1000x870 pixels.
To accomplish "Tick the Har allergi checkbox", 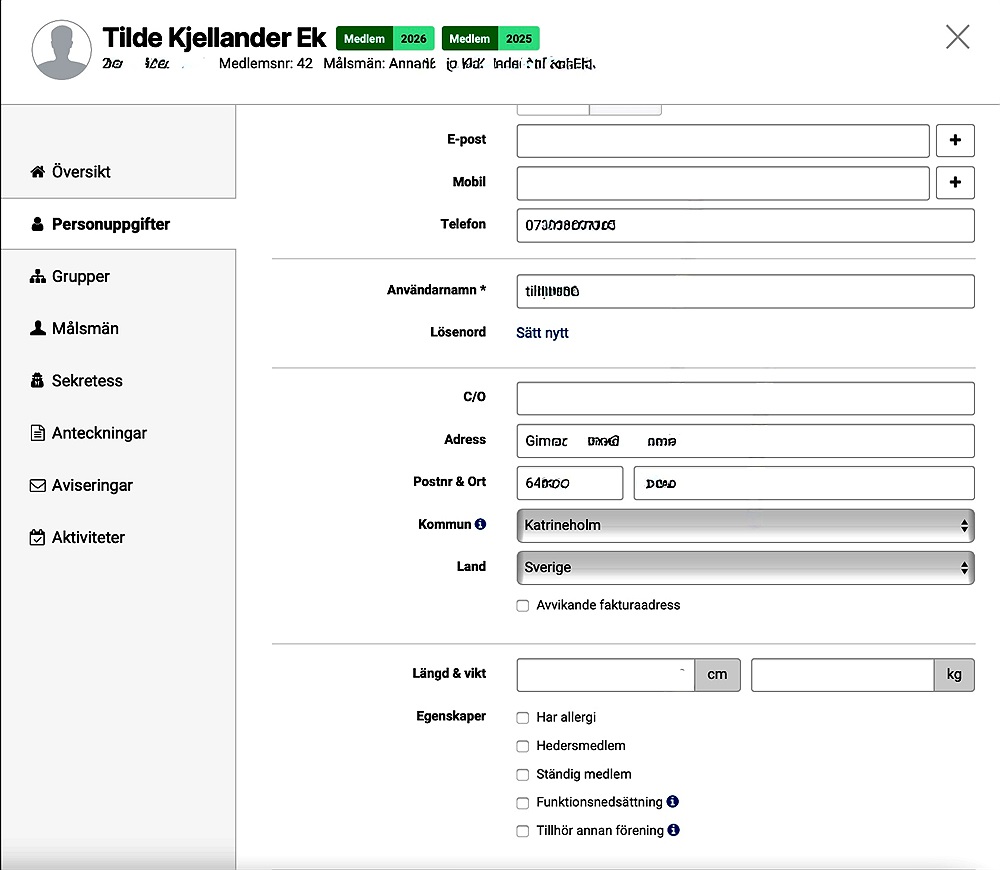I will (x=523, y=718).
